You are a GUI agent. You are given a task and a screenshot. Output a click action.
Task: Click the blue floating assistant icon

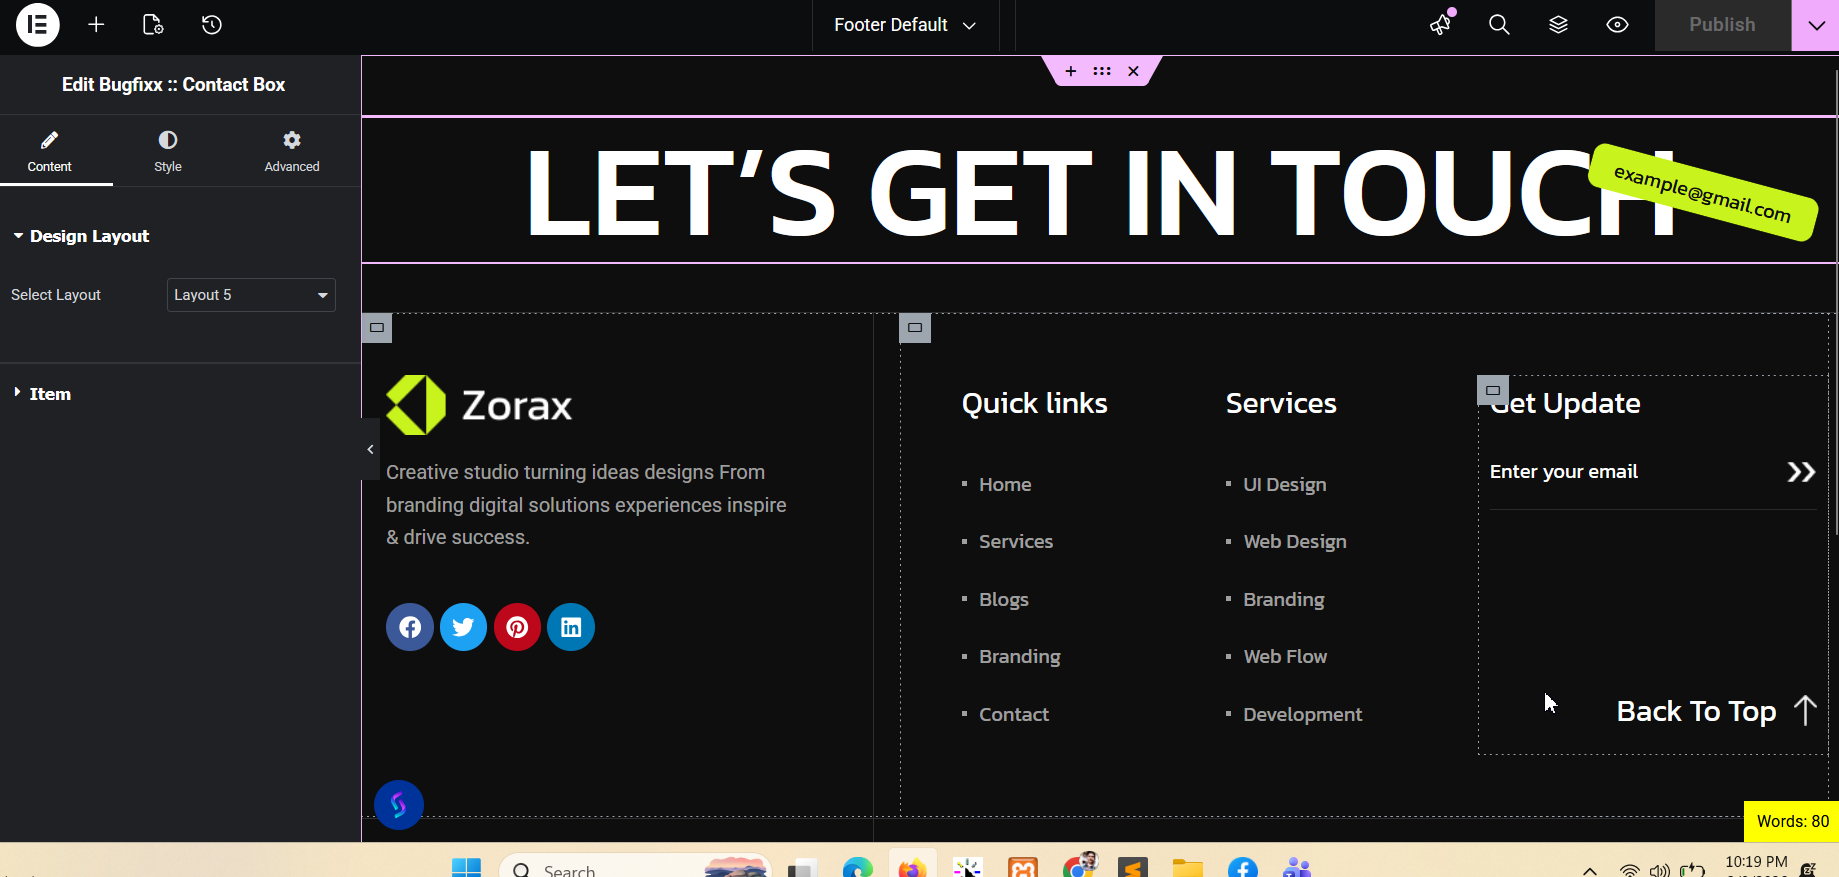coord(399,804)
